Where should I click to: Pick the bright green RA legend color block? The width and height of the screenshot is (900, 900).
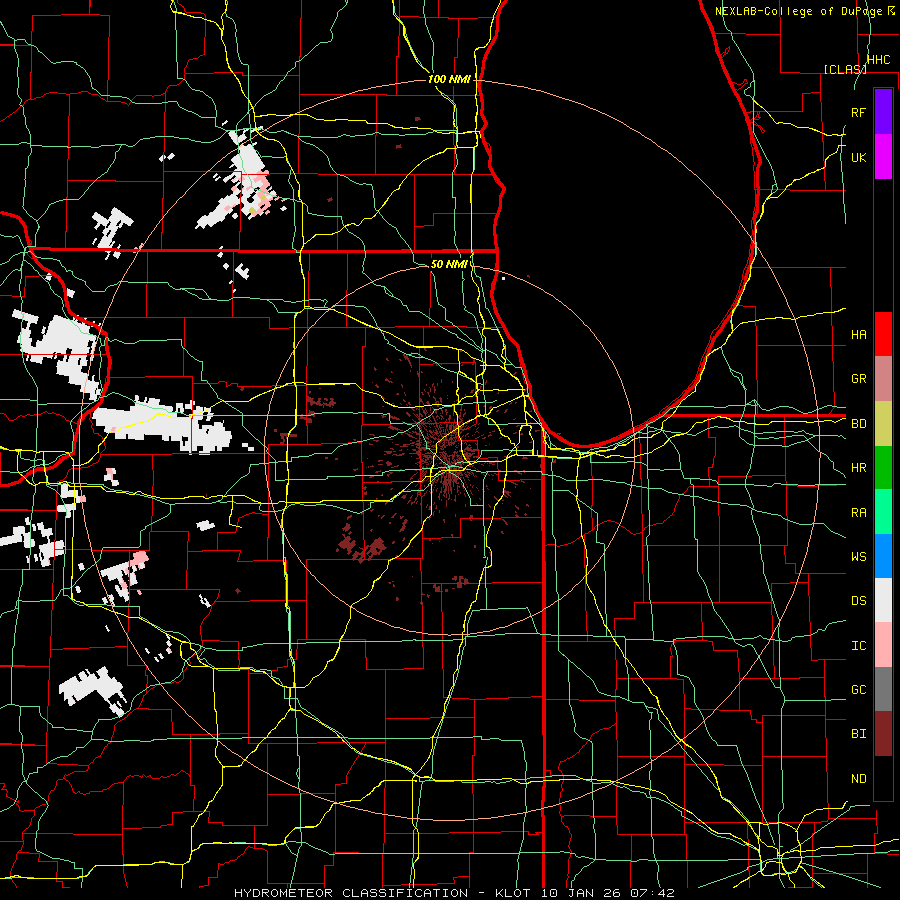coord(883,512)
